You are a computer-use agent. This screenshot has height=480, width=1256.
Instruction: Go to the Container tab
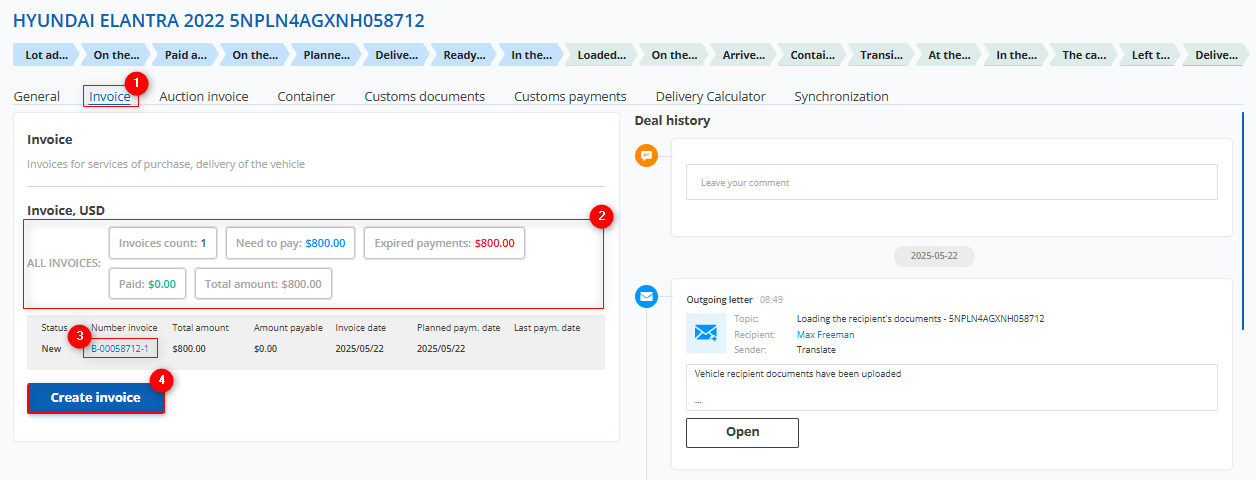pos(306,97)
